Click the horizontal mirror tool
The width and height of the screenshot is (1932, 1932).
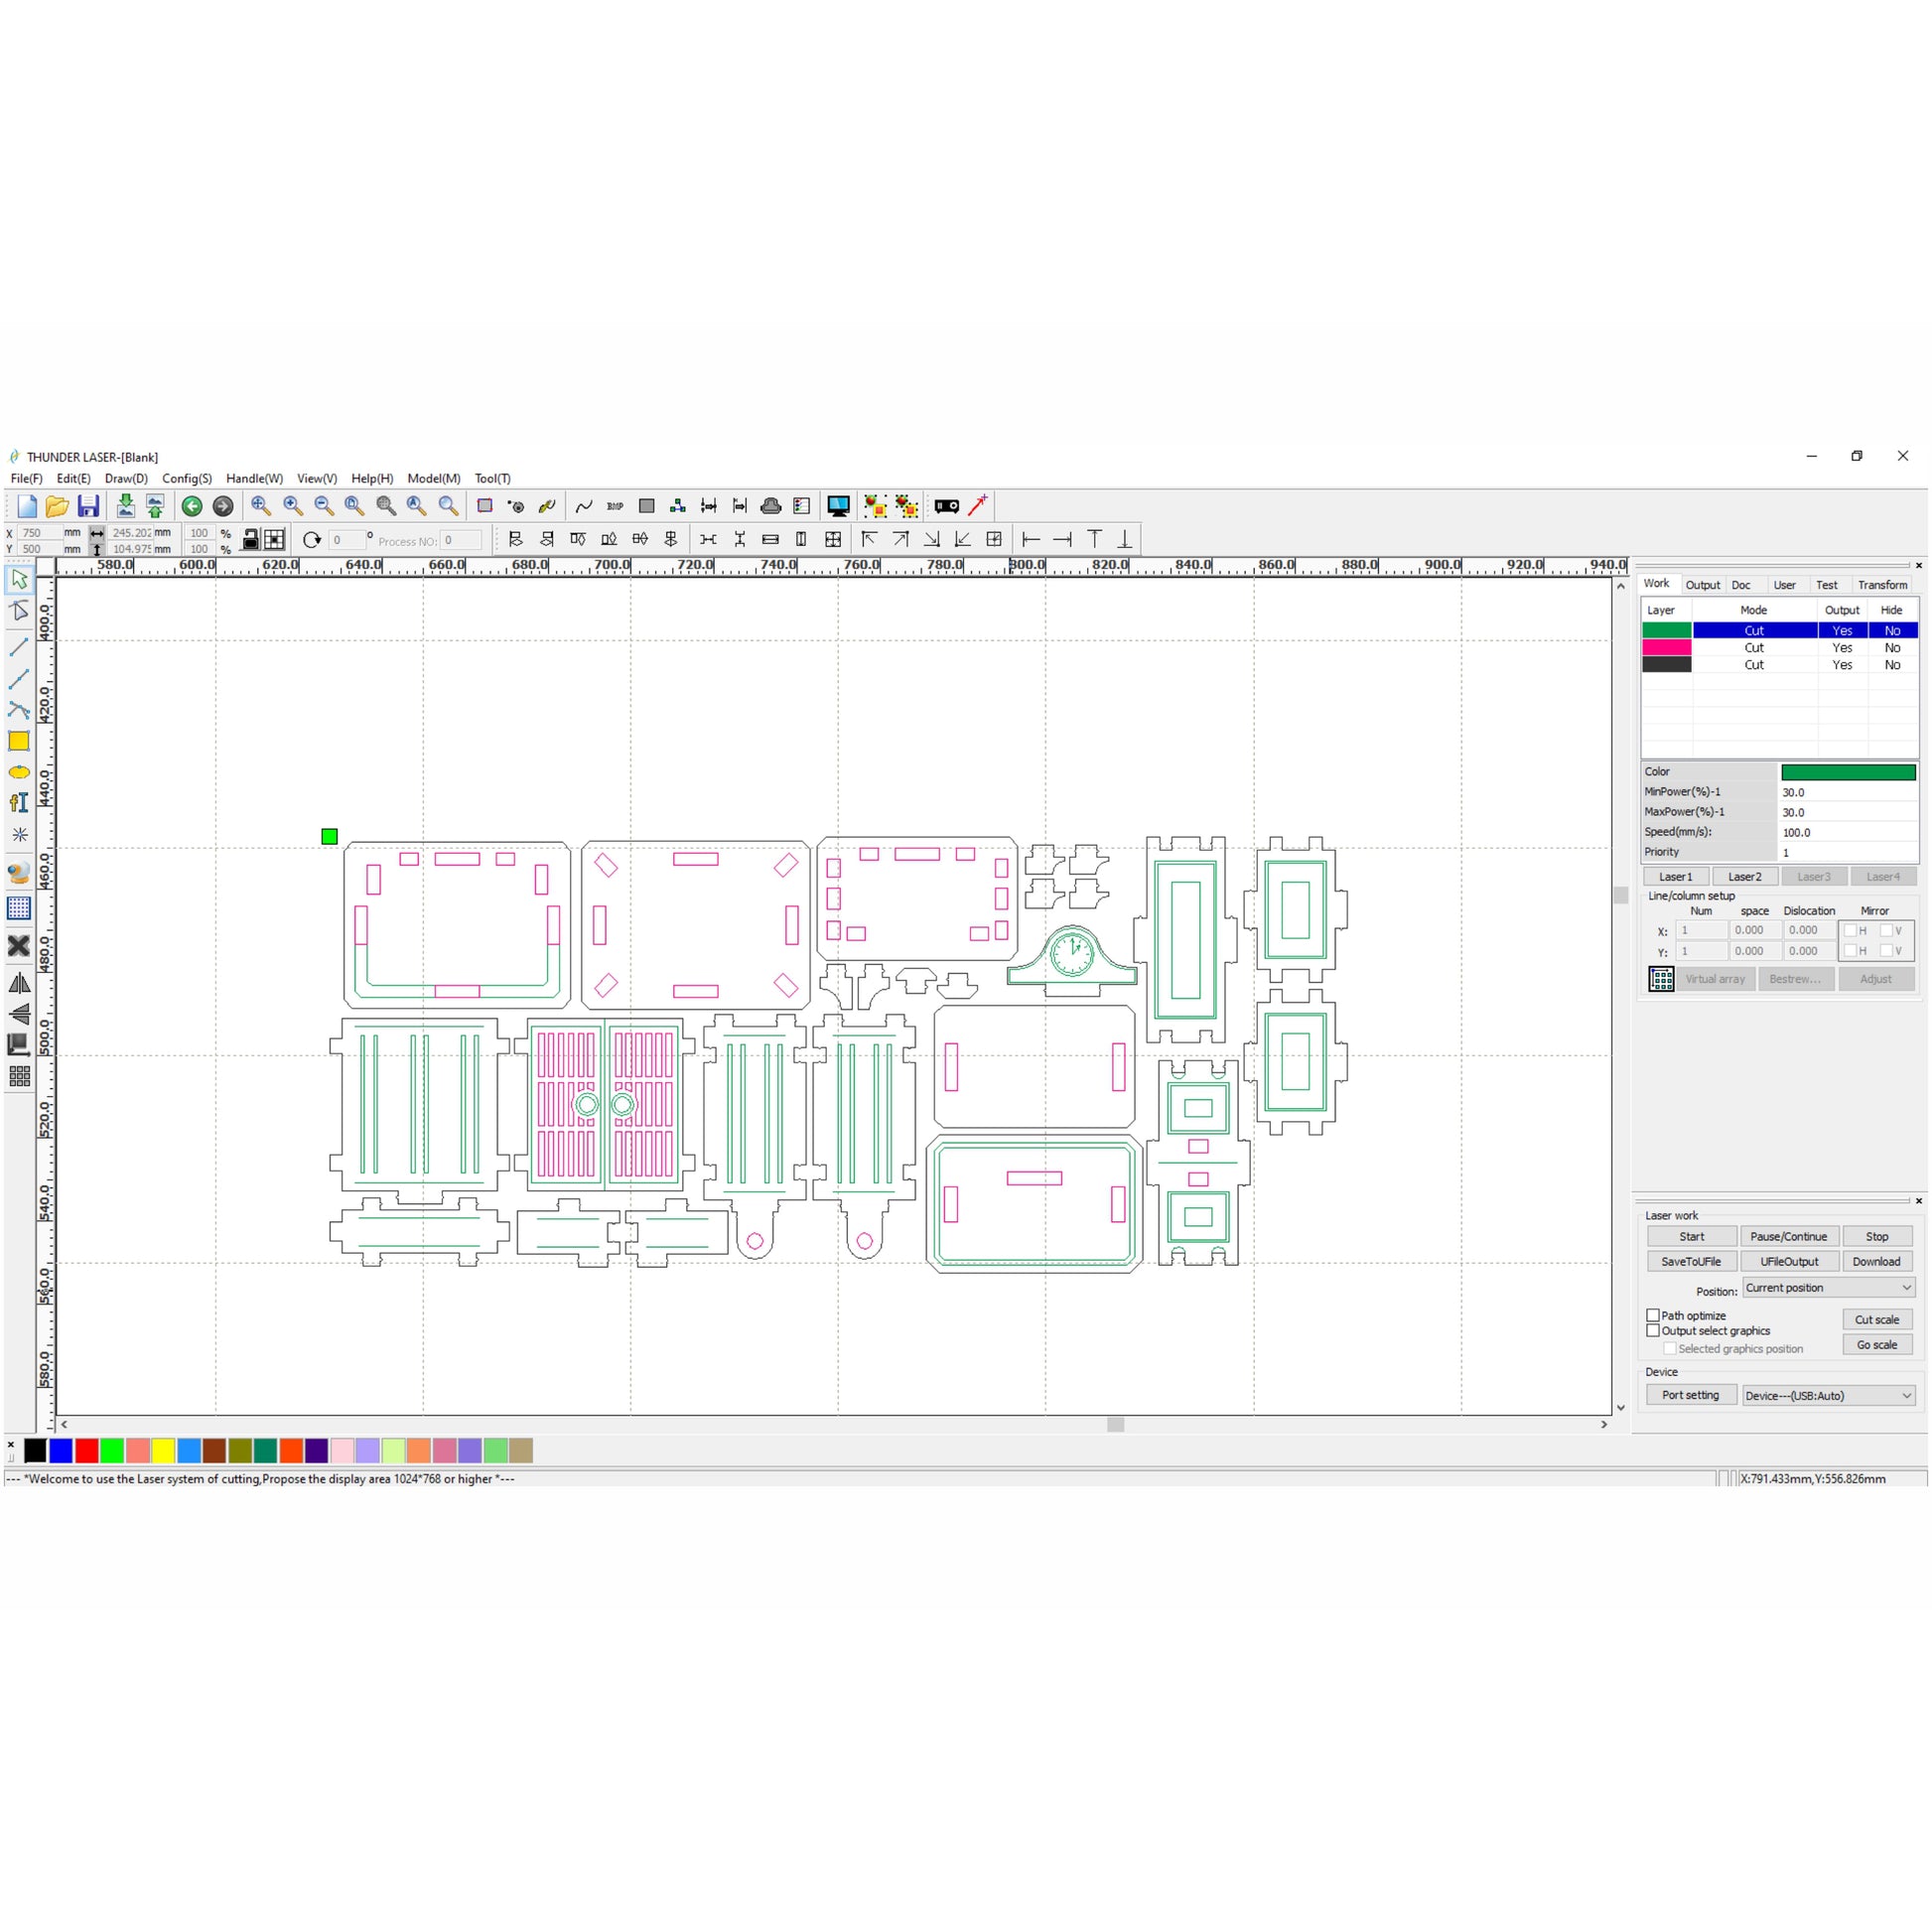[x=19, y=983]
